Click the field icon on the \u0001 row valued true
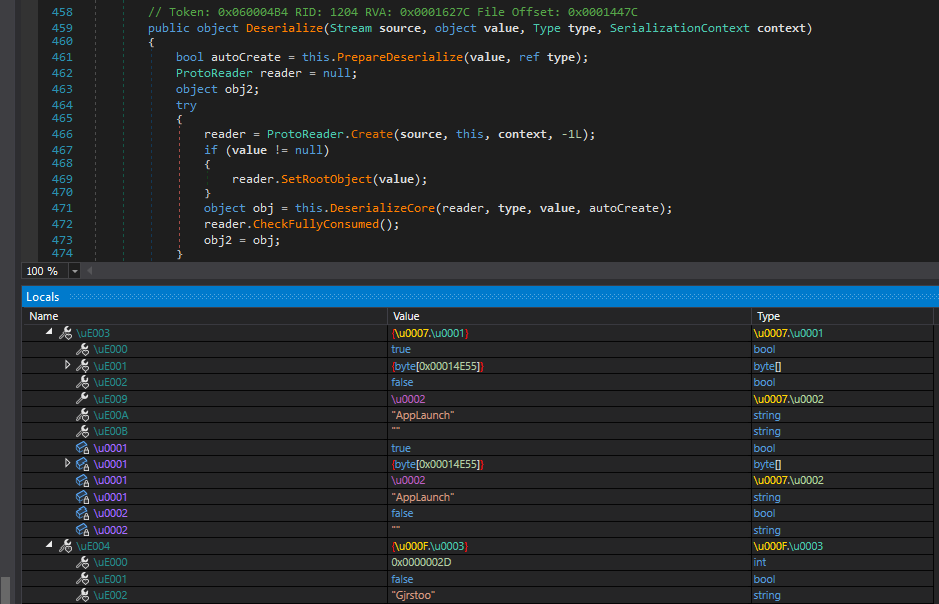 (x=82, y=448)
